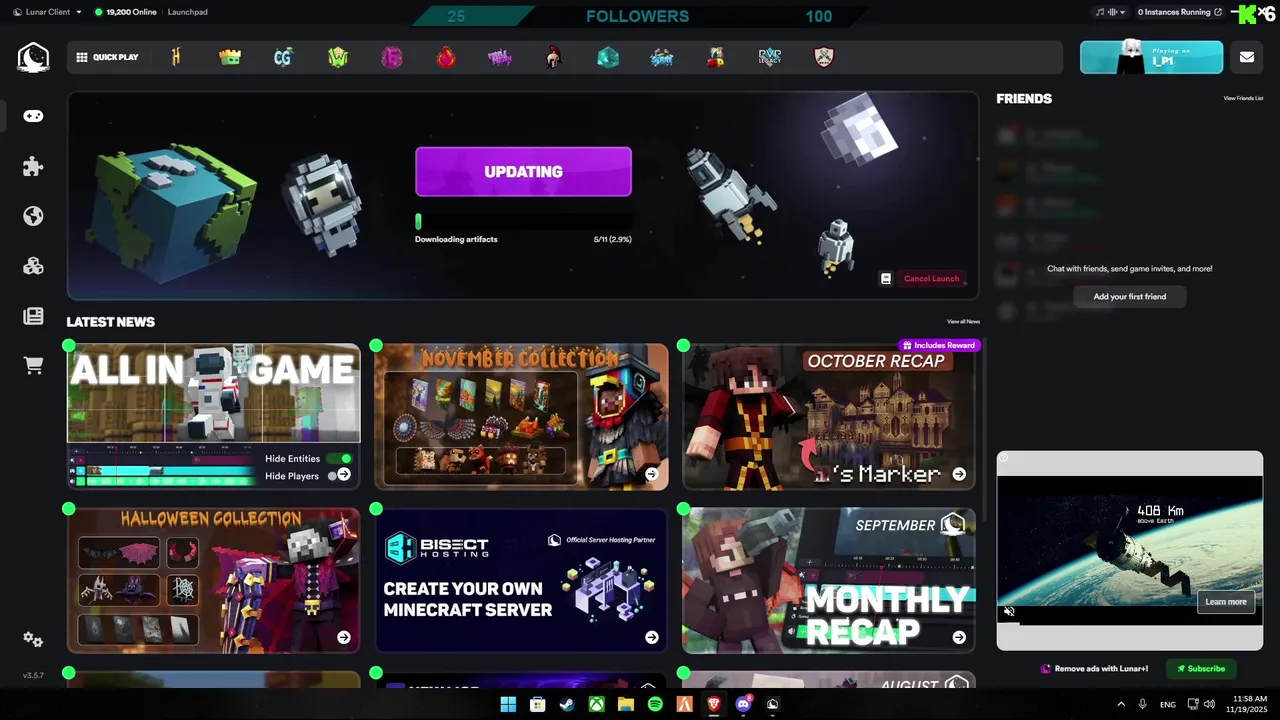Image resolution: width=1280 pixels, height=720 pixels.
Task: Click Add your first friend button
Action: coord(1129,297)
